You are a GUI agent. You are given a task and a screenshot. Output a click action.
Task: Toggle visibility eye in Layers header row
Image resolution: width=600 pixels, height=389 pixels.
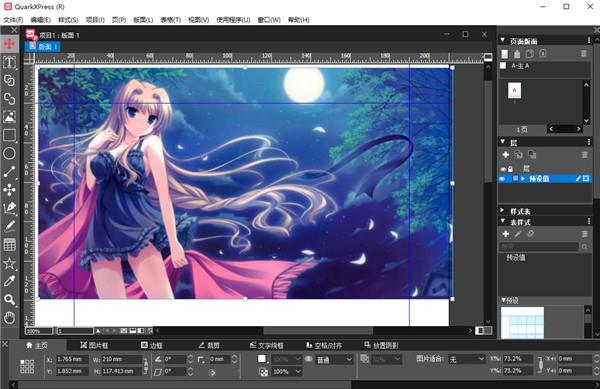(x=503, y=169)
